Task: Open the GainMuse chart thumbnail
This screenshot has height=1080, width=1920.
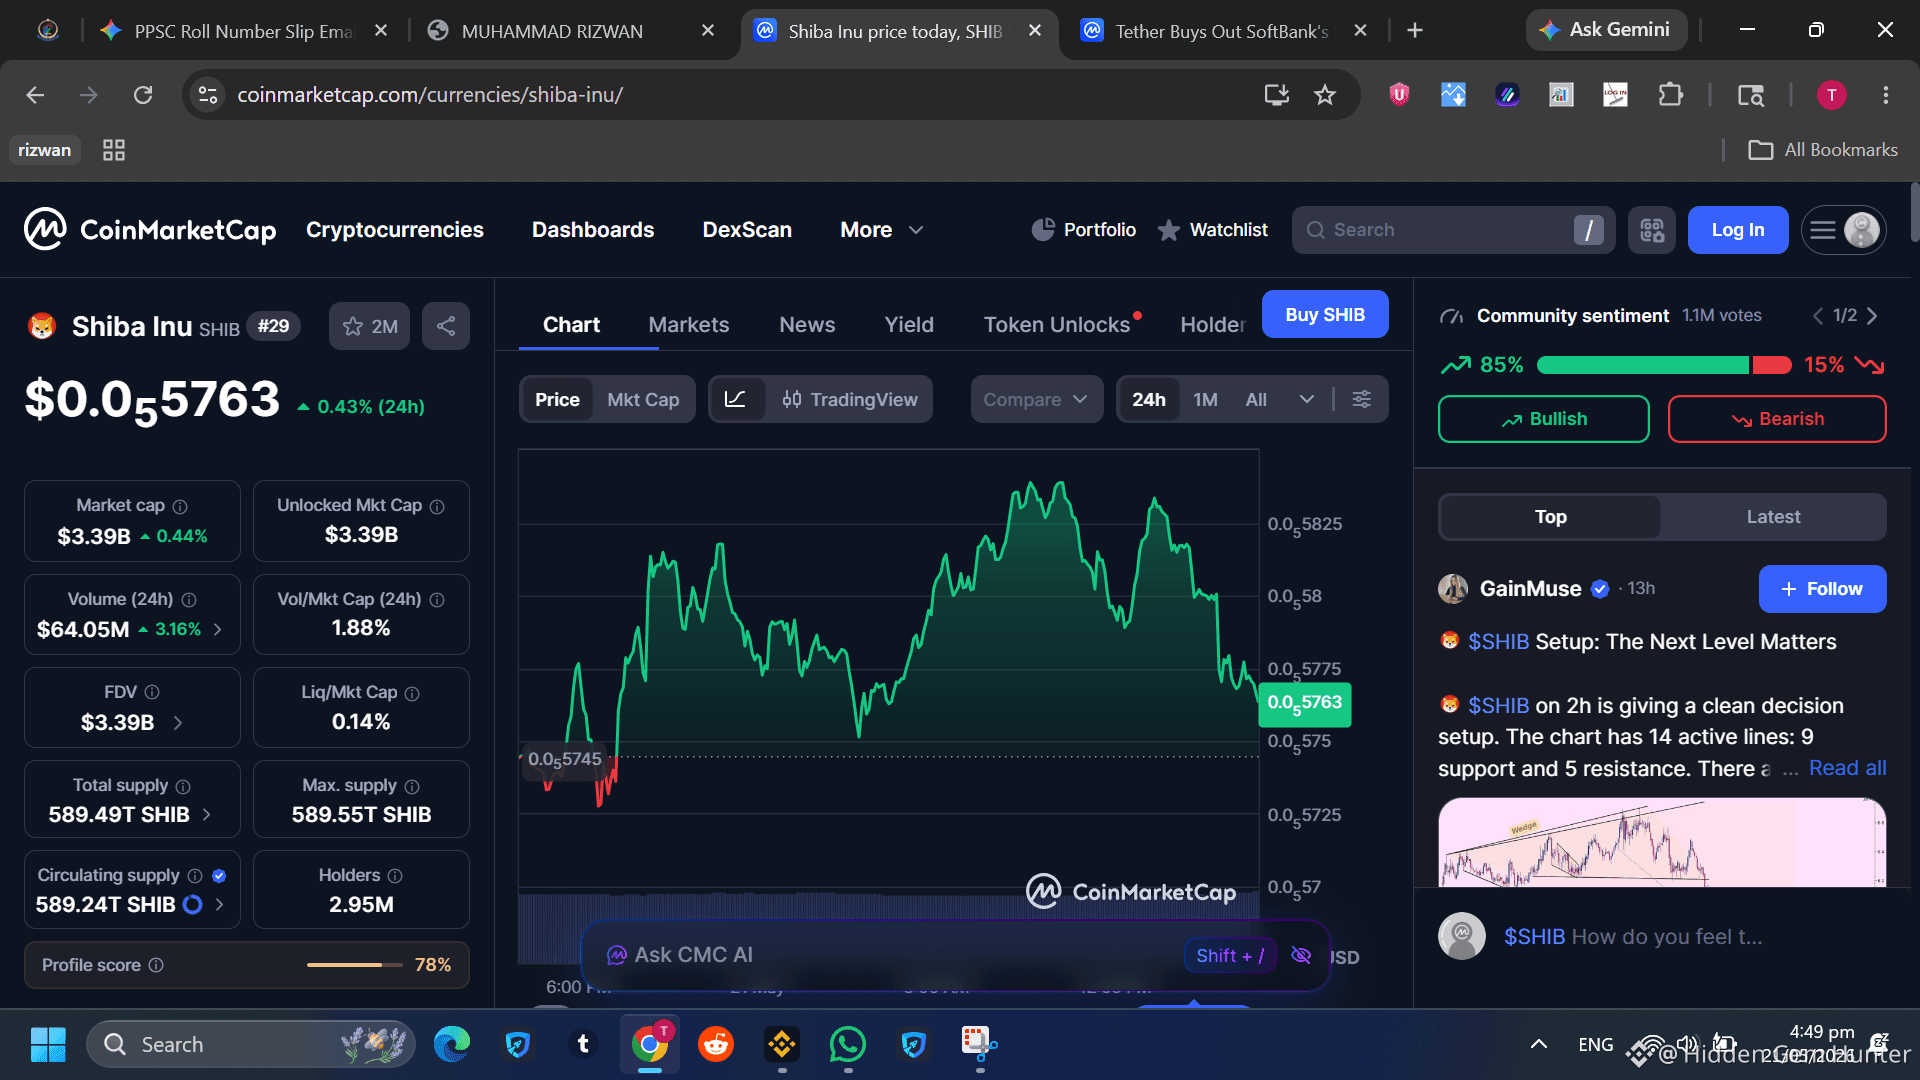Action: 1662,842
